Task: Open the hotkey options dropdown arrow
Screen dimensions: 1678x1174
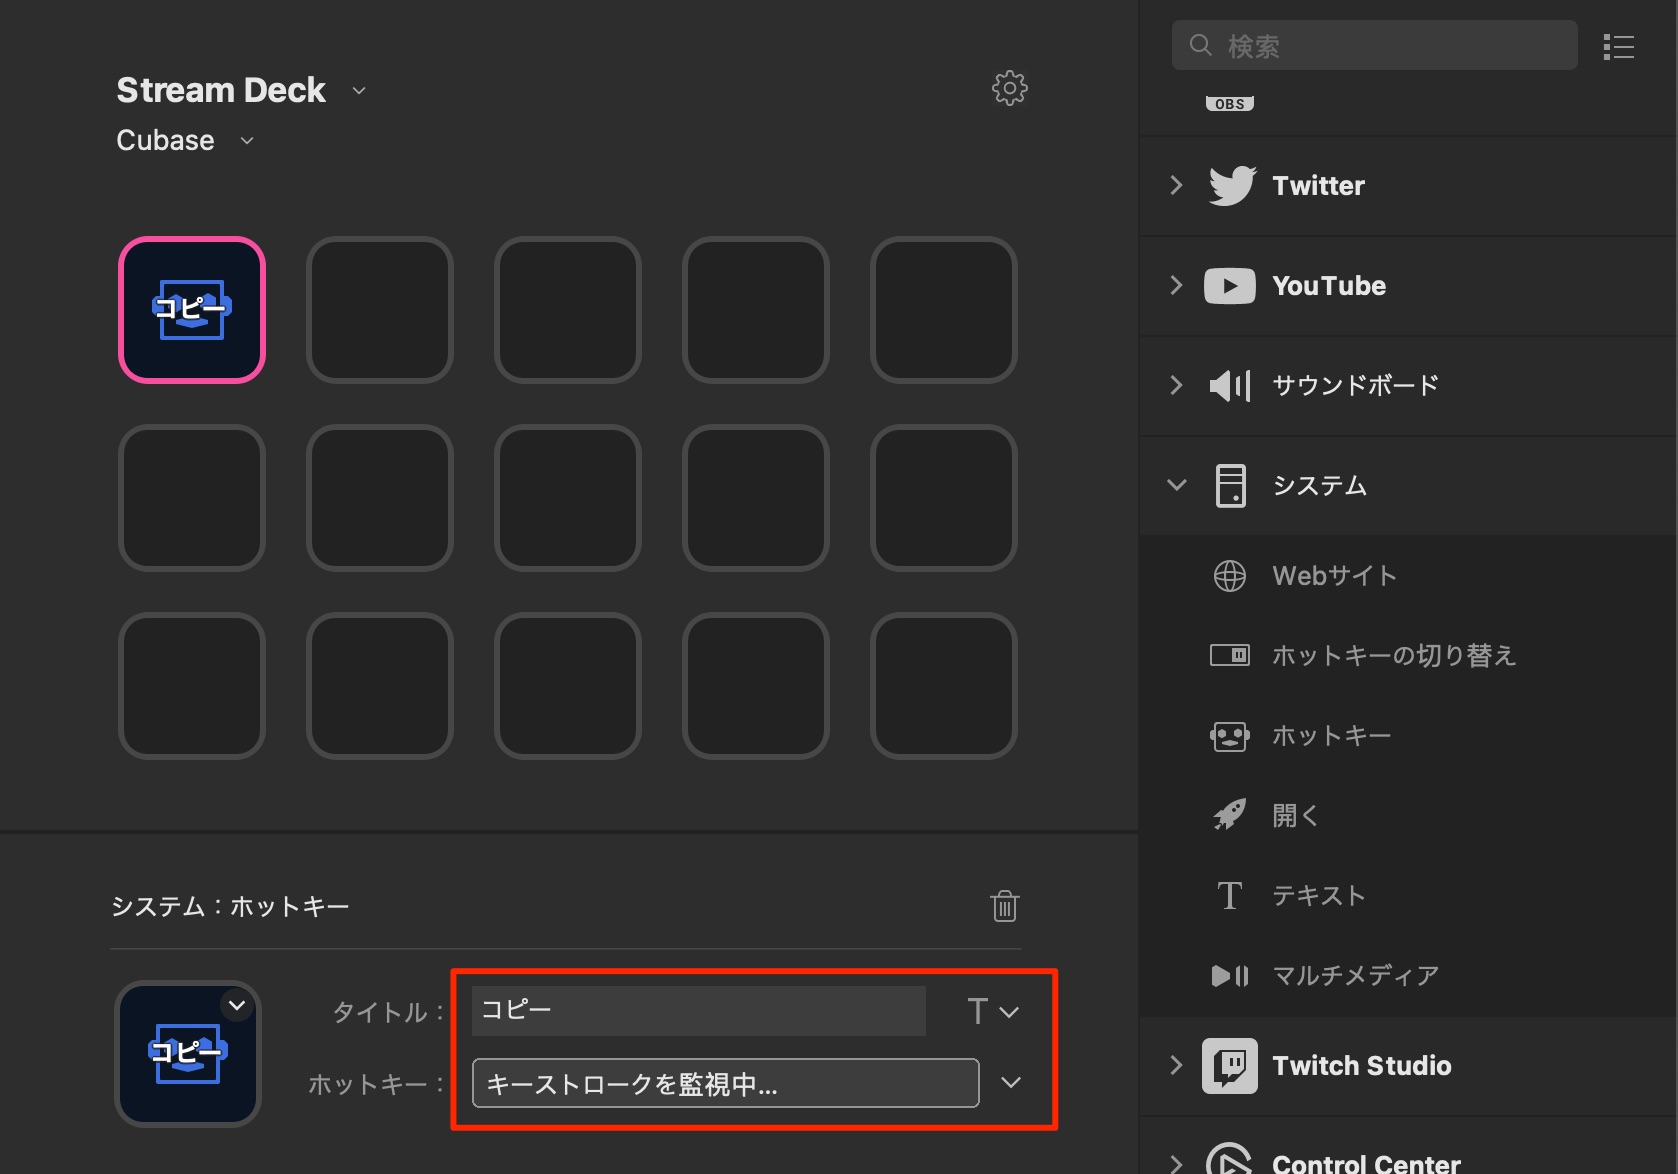Action: coord(1011,1082)
